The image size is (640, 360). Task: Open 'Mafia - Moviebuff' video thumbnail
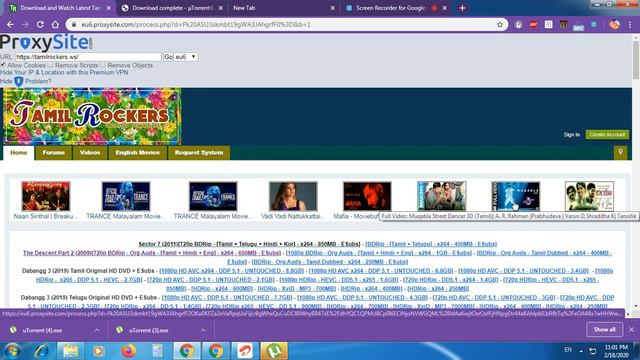click(x=367, y=196)
